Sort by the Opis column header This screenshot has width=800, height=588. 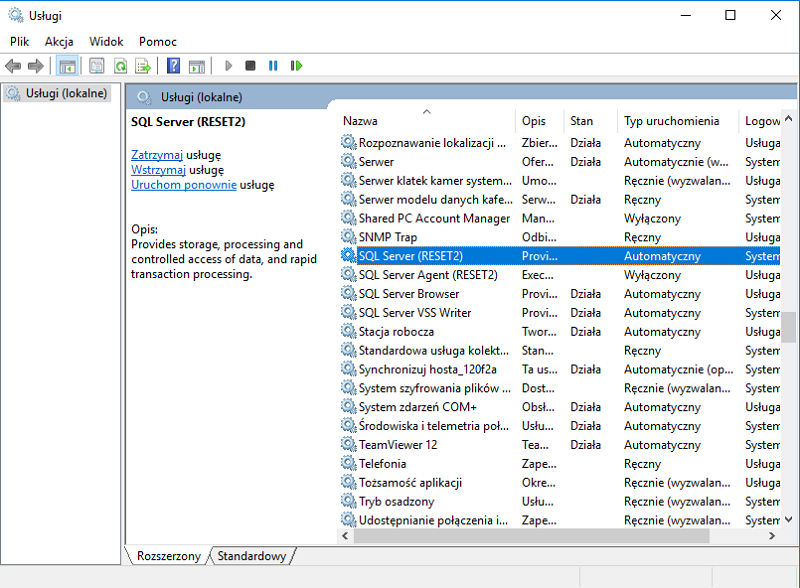(539, 121)
